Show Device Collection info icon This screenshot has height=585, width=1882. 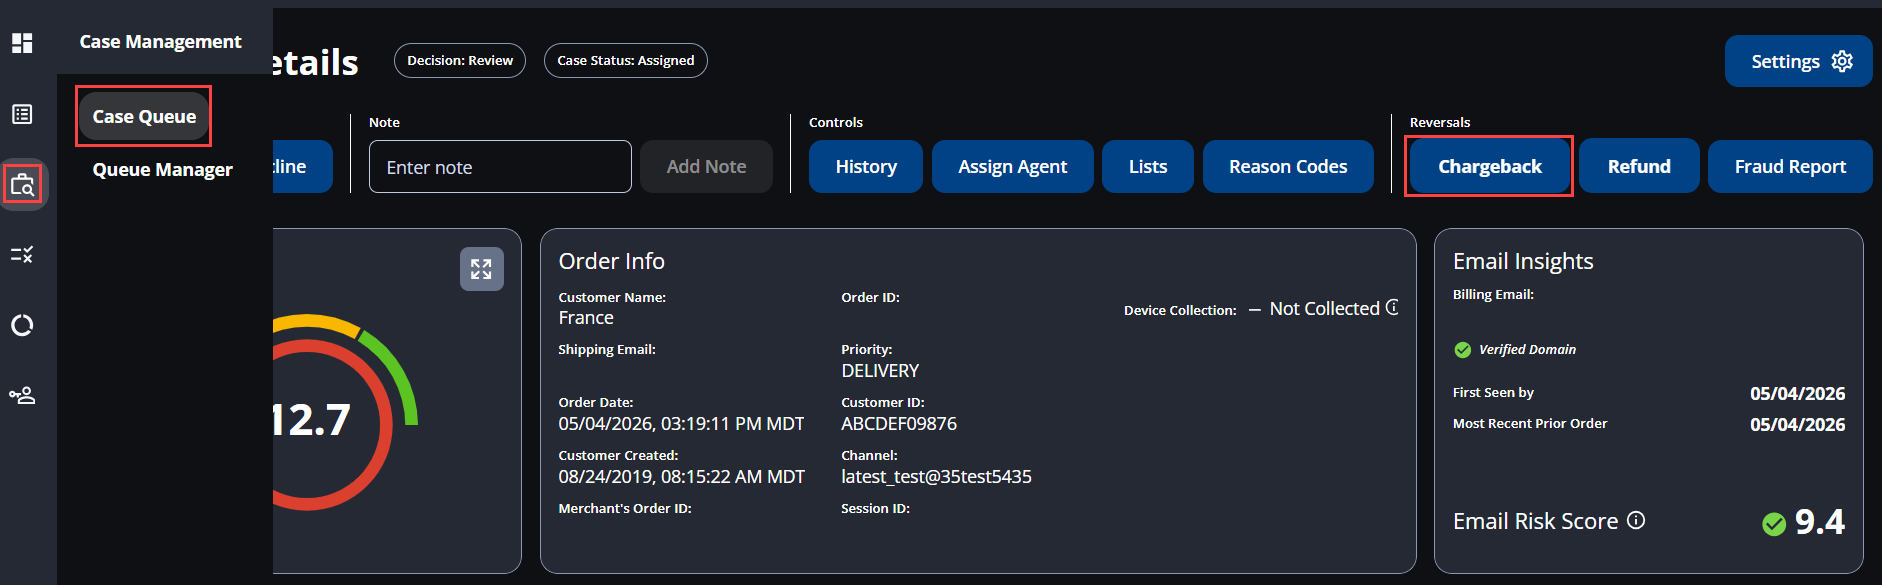[1392, 308]
